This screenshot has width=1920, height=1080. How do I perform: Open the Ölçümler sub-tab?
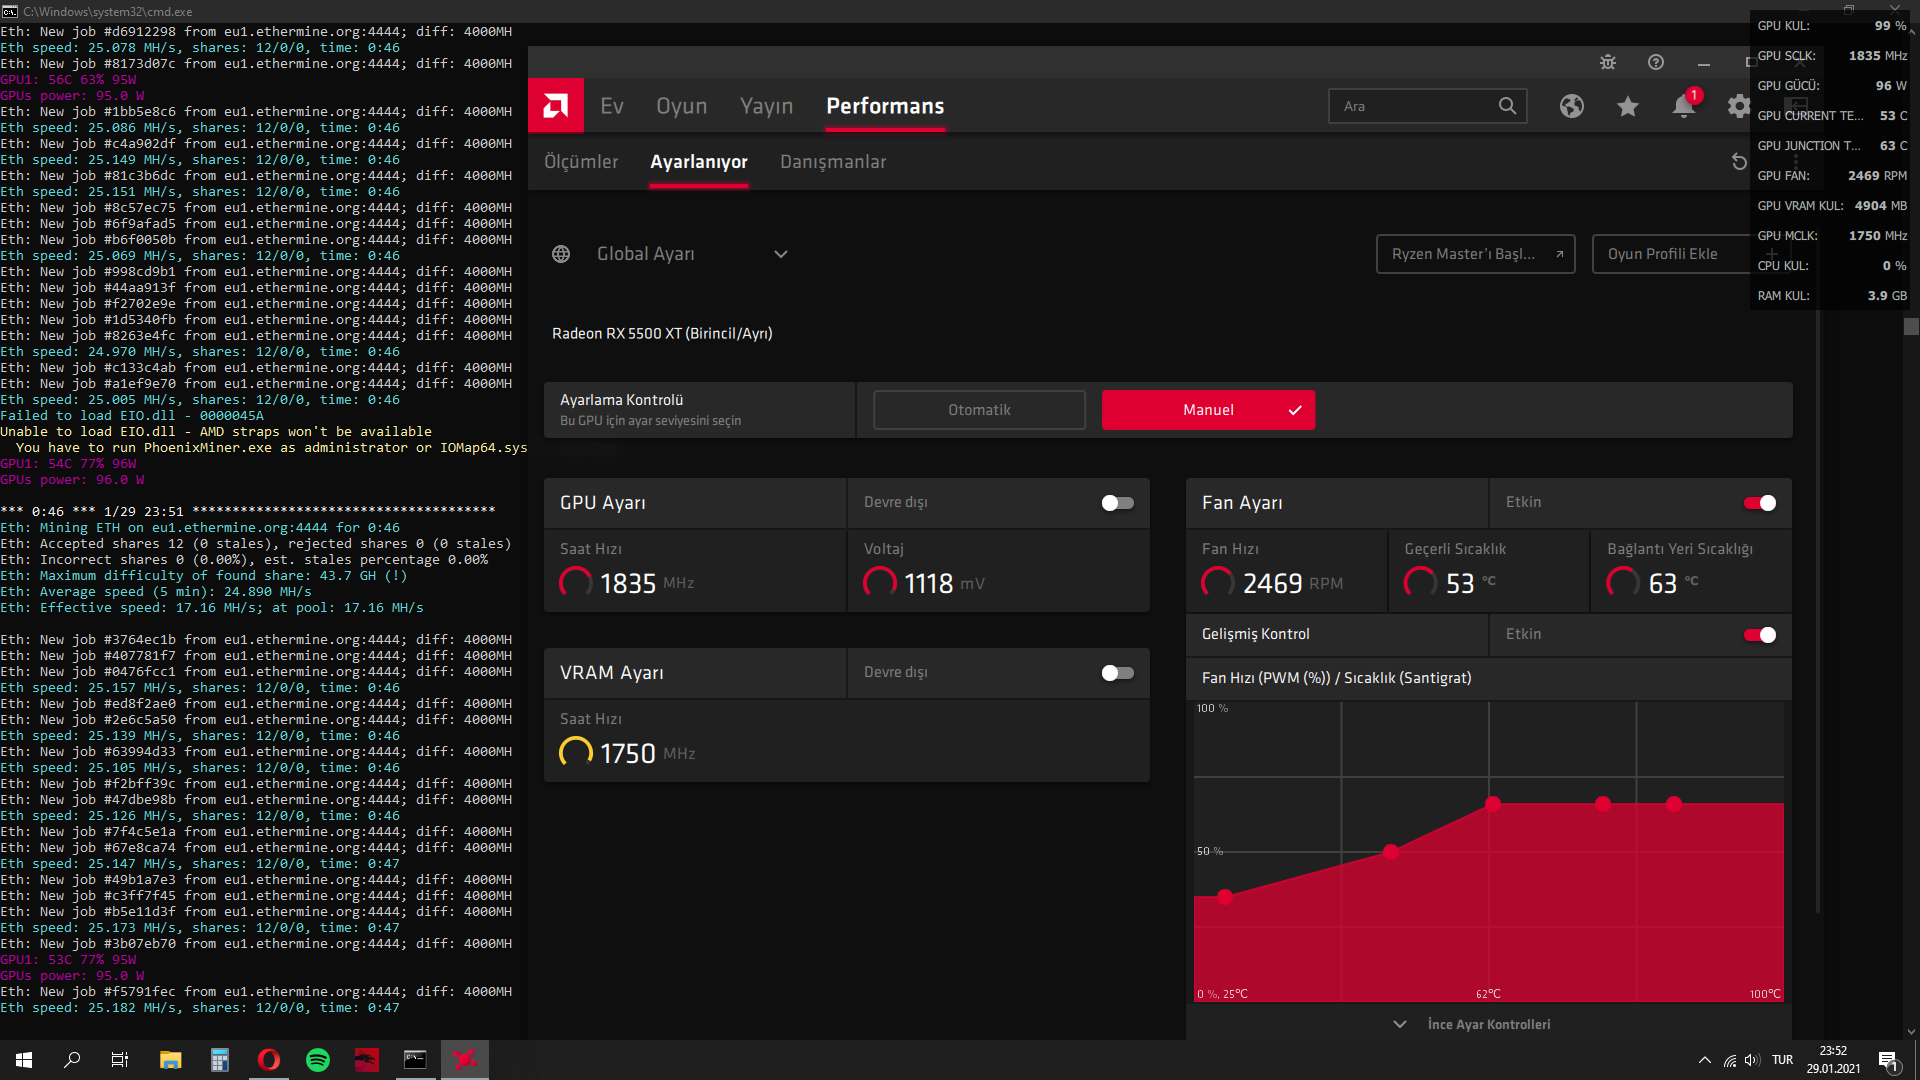coord(581,162)
